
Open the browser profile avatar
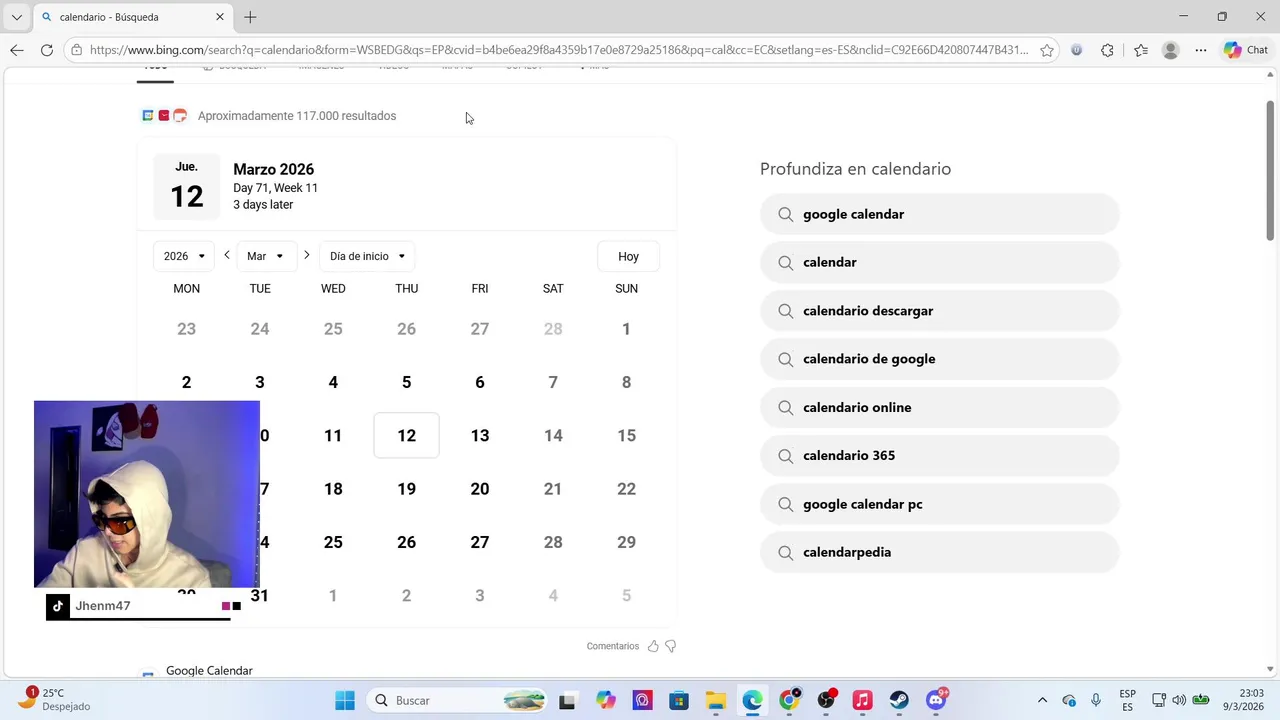click(1171, 50)
